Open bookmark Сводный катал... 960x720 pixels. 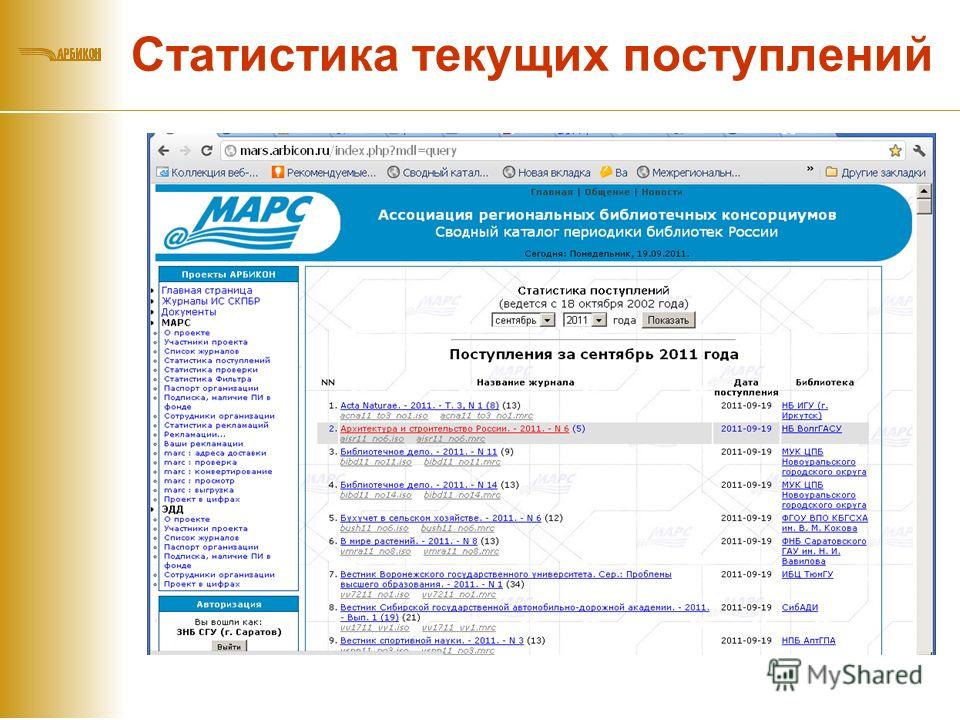(438, 173)
